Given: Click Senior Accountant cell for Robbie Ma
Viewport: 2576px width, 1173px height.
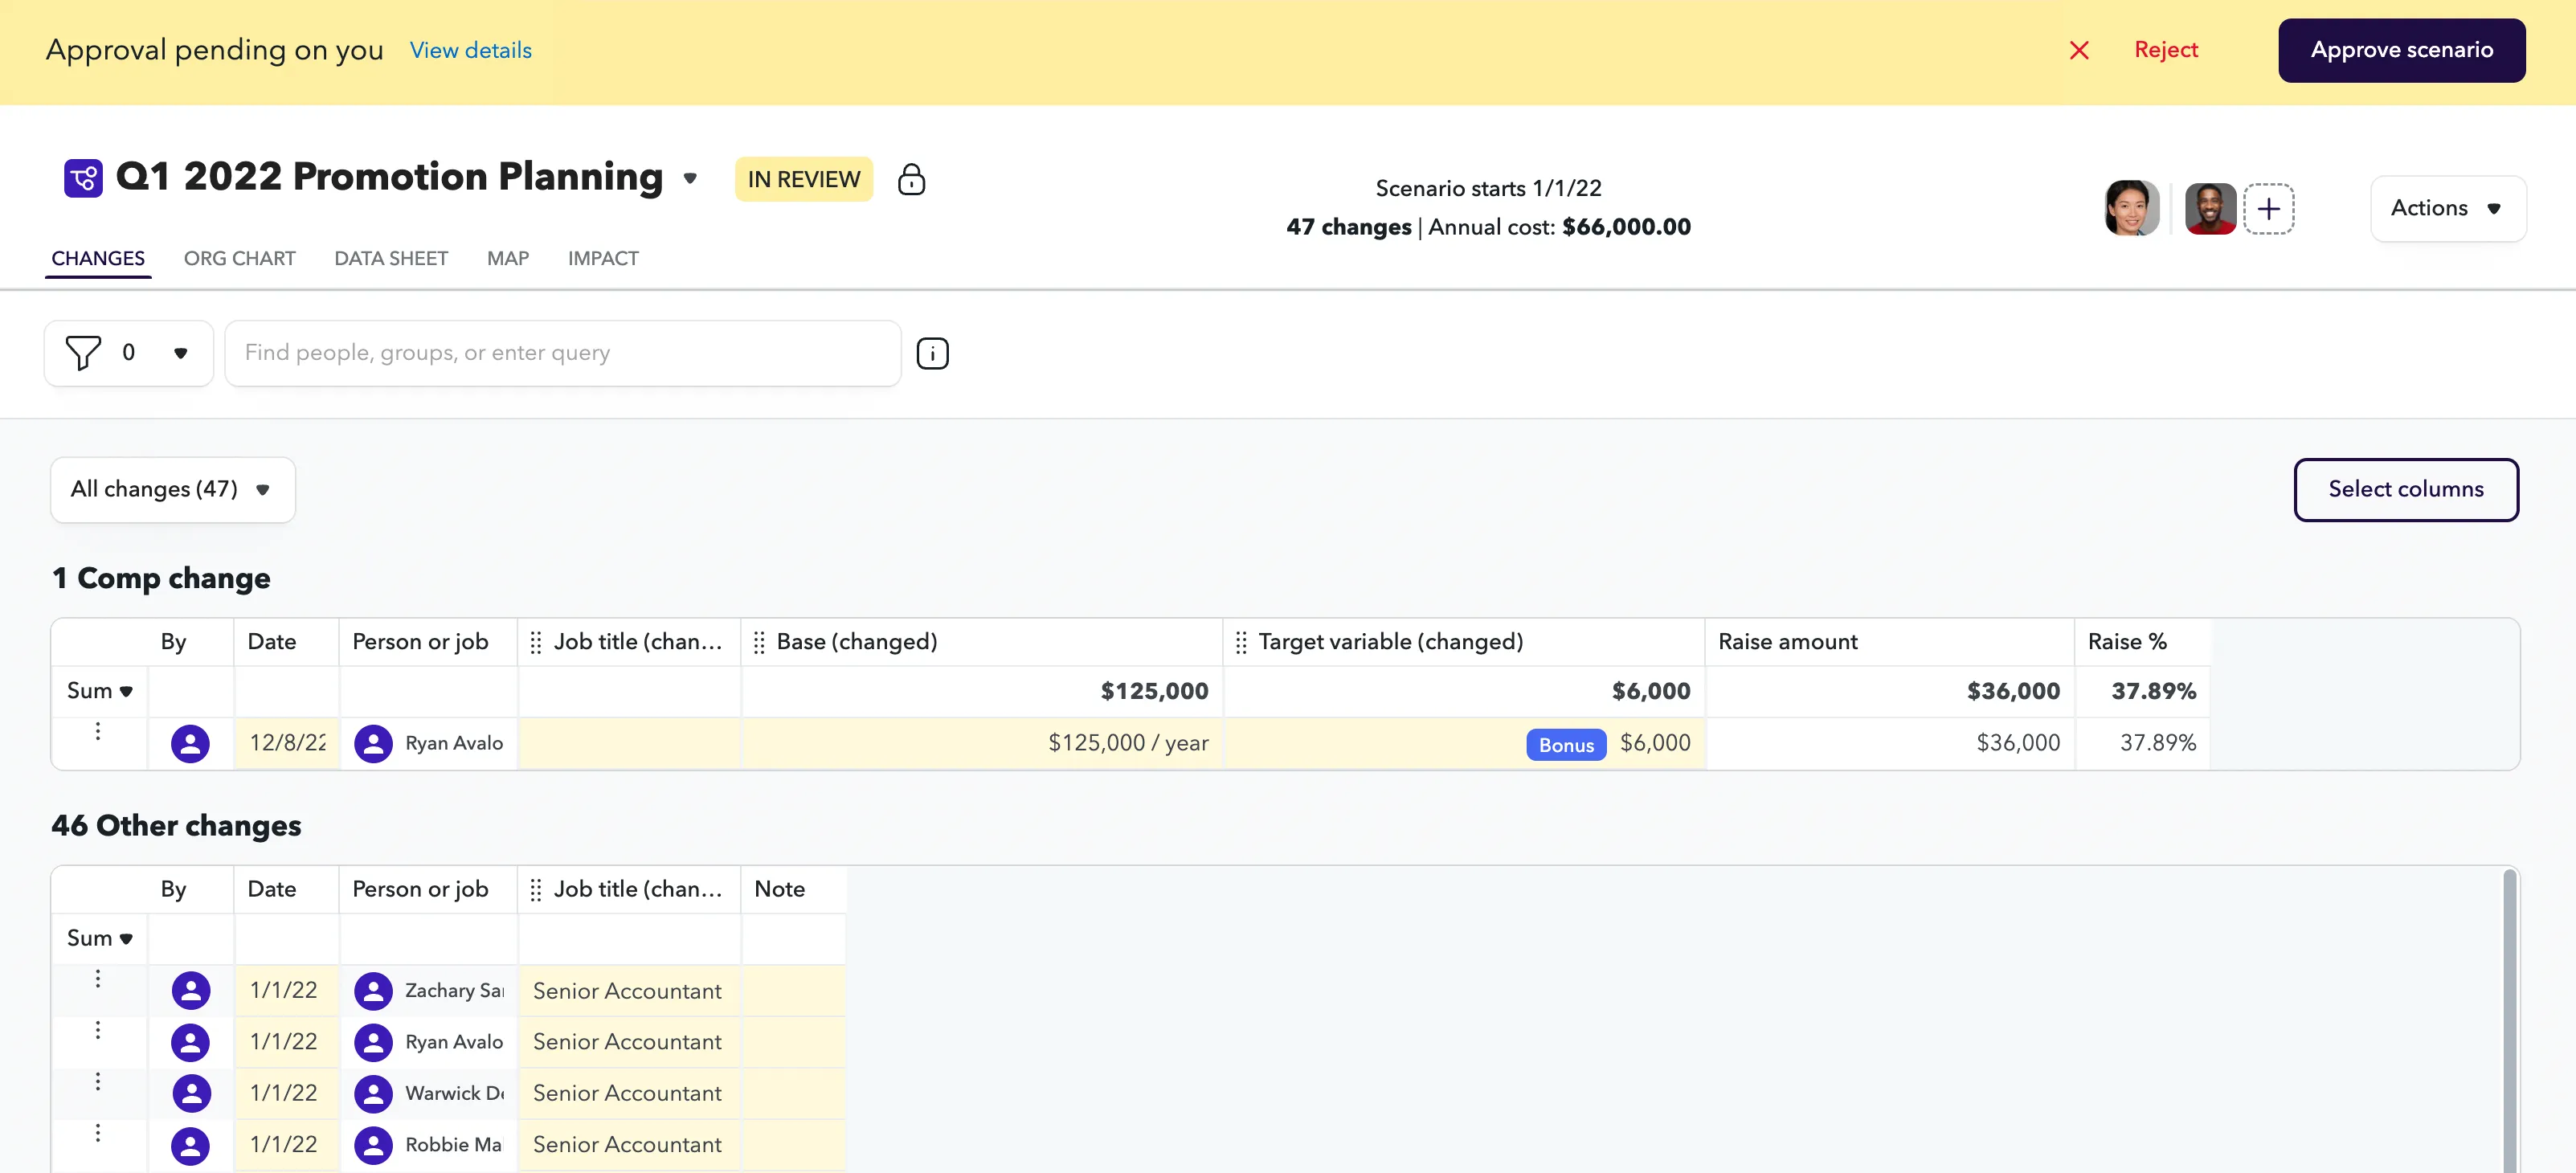Looking at the screenshot, I should [629, 1144].
